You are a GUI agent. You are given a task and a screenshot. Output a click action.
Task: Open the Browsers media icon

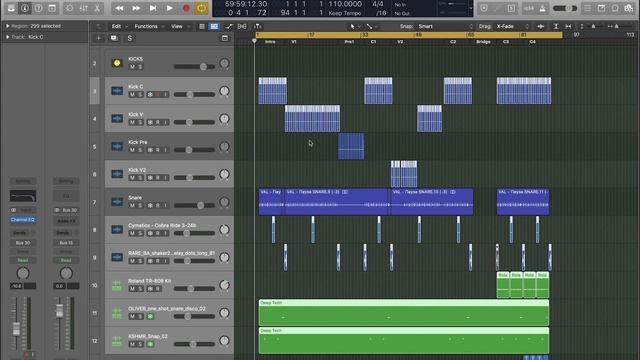tap(629, 8)
